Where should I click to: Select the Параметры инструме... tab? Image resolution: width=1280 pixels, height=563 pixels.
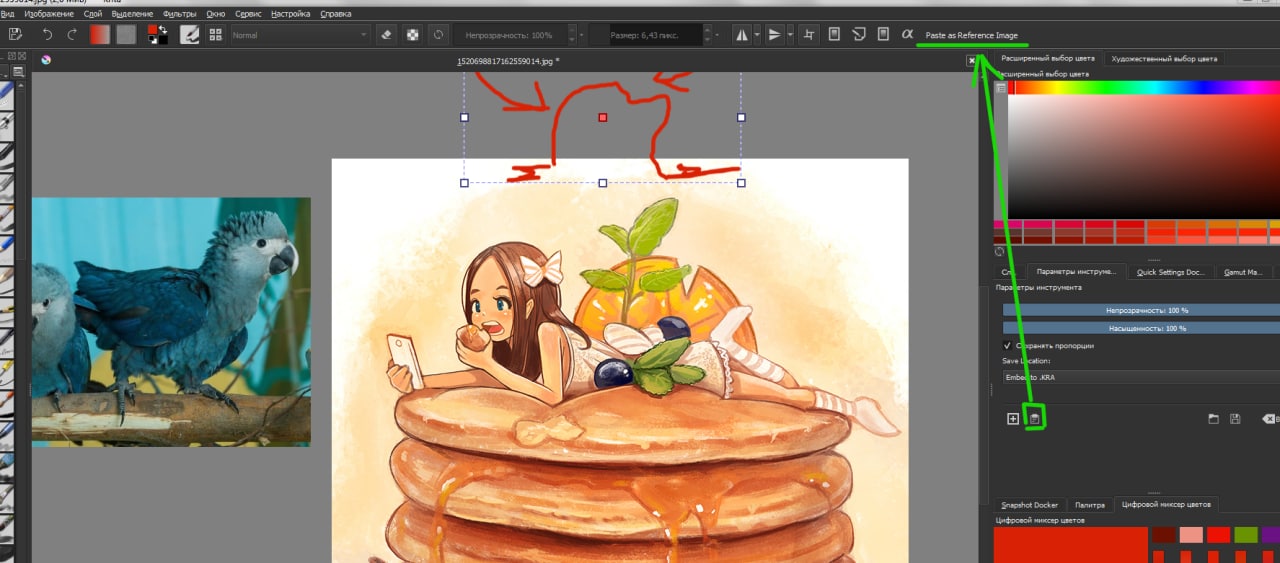1078,272
